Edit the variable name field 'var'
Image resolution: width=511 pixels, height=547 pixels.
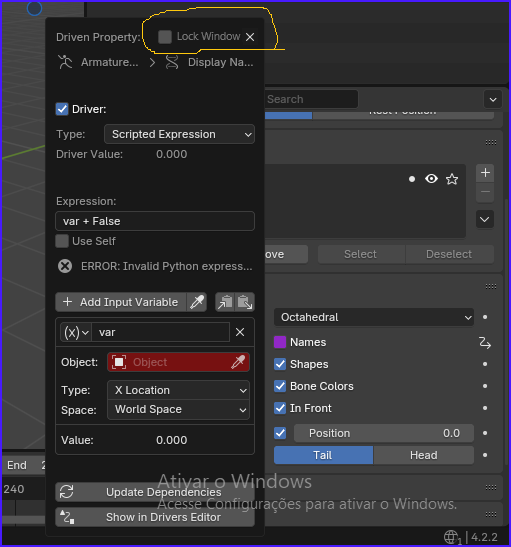[161, 332]
